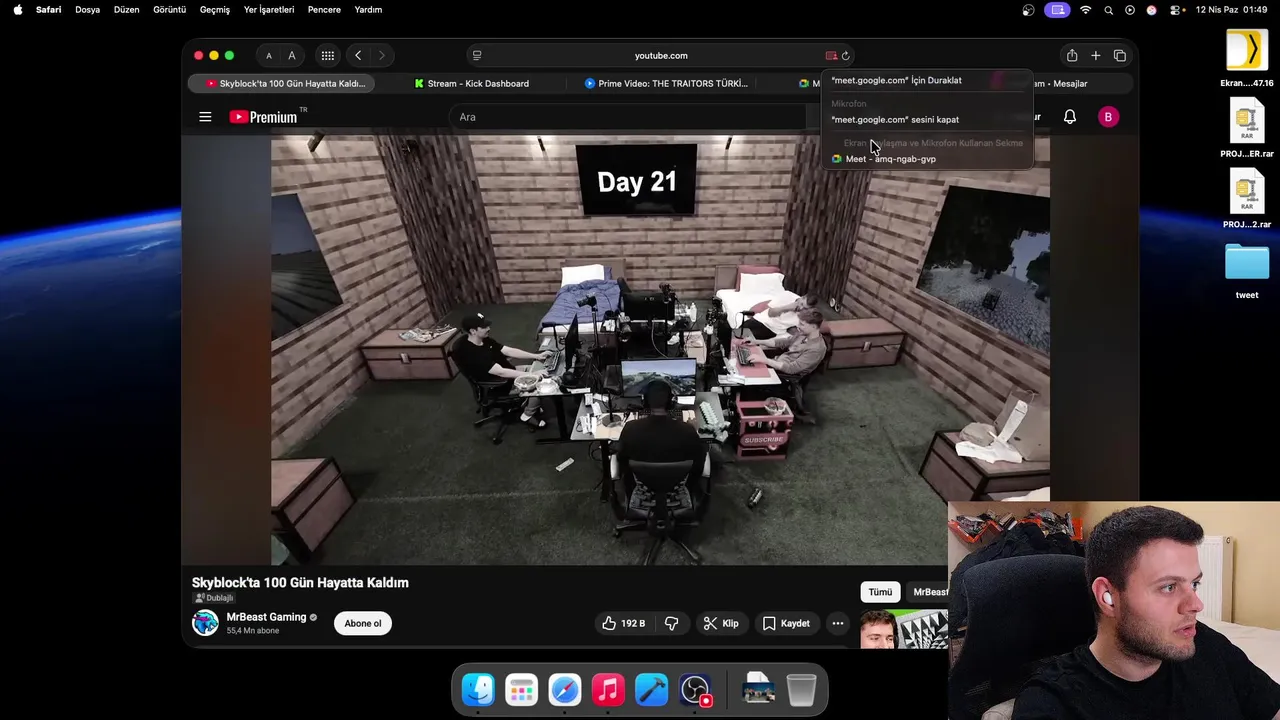
Task: Reload the youtube.com page
Action: point(846,56)
